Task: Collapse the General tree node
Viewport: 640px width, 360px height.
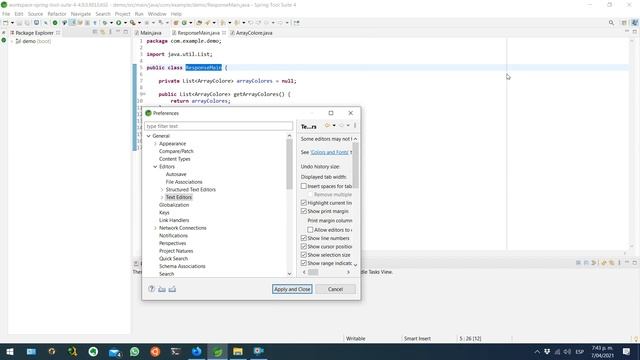Action: (x=149, y=136)
